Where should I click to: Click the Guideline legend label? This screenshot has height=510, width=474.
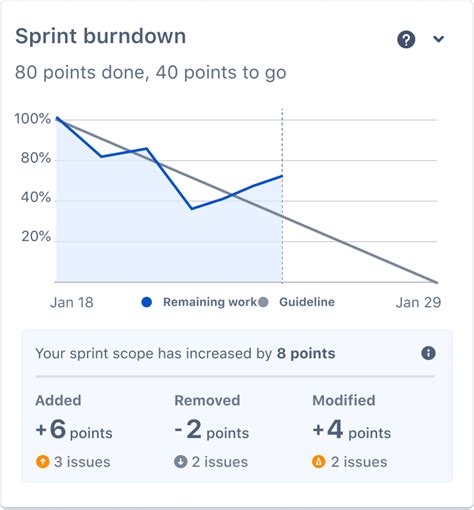point(307,302)
